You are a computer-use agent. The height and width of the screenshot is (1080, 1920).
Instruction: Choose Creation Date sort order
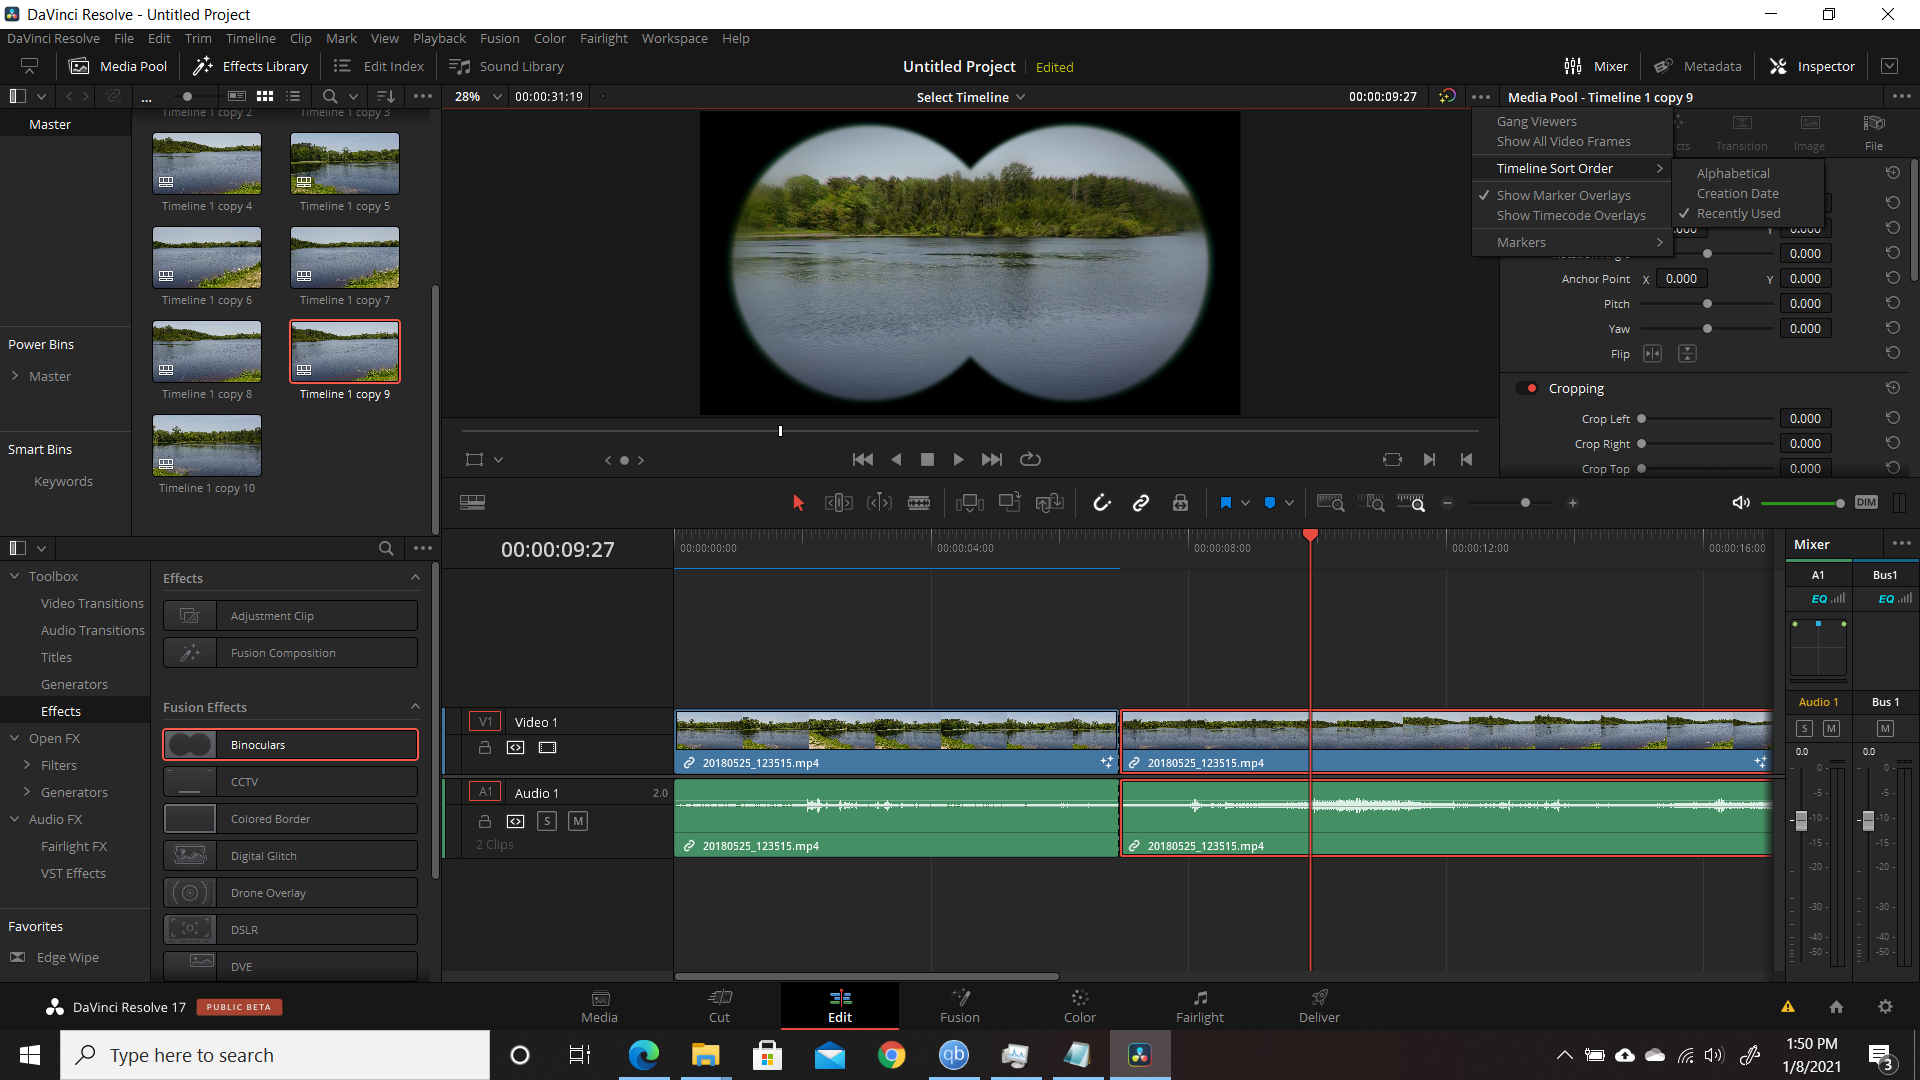(1738, 194)
